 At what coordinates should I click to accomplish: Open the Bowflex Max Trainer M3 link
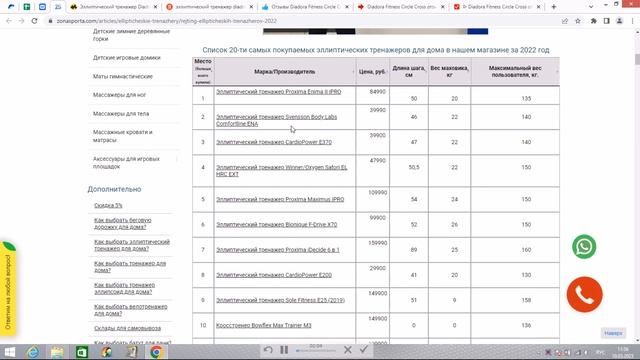coord(264,325)
